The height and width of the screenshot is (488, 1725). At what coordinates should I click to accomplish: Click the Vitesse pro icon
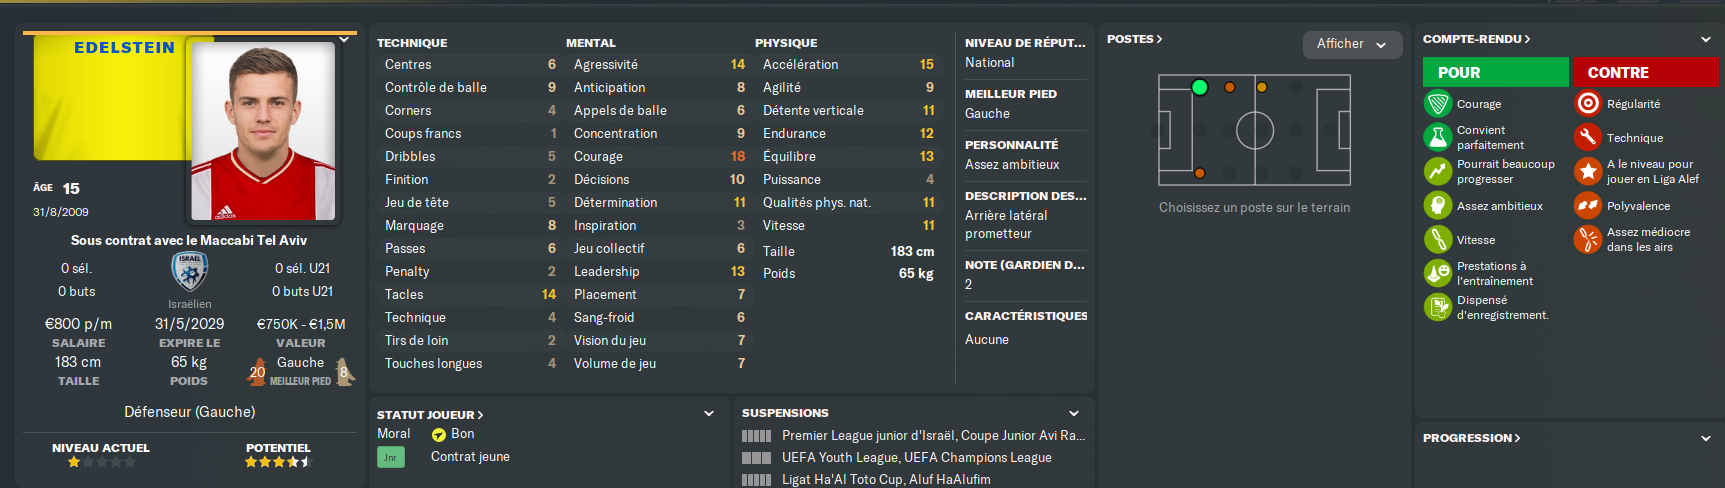point(1438,240)
